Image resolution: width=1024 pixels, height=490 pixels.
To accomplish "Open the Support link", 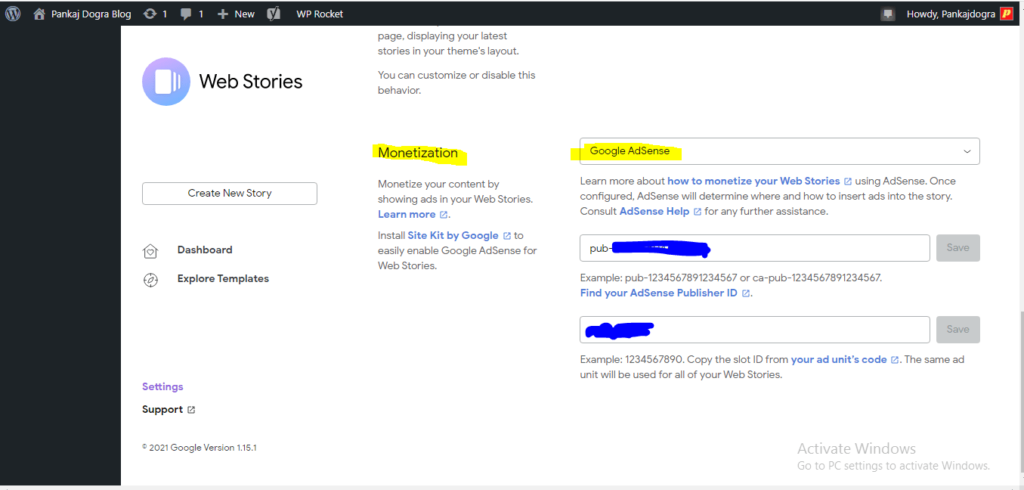I will [x=162, y=409].
